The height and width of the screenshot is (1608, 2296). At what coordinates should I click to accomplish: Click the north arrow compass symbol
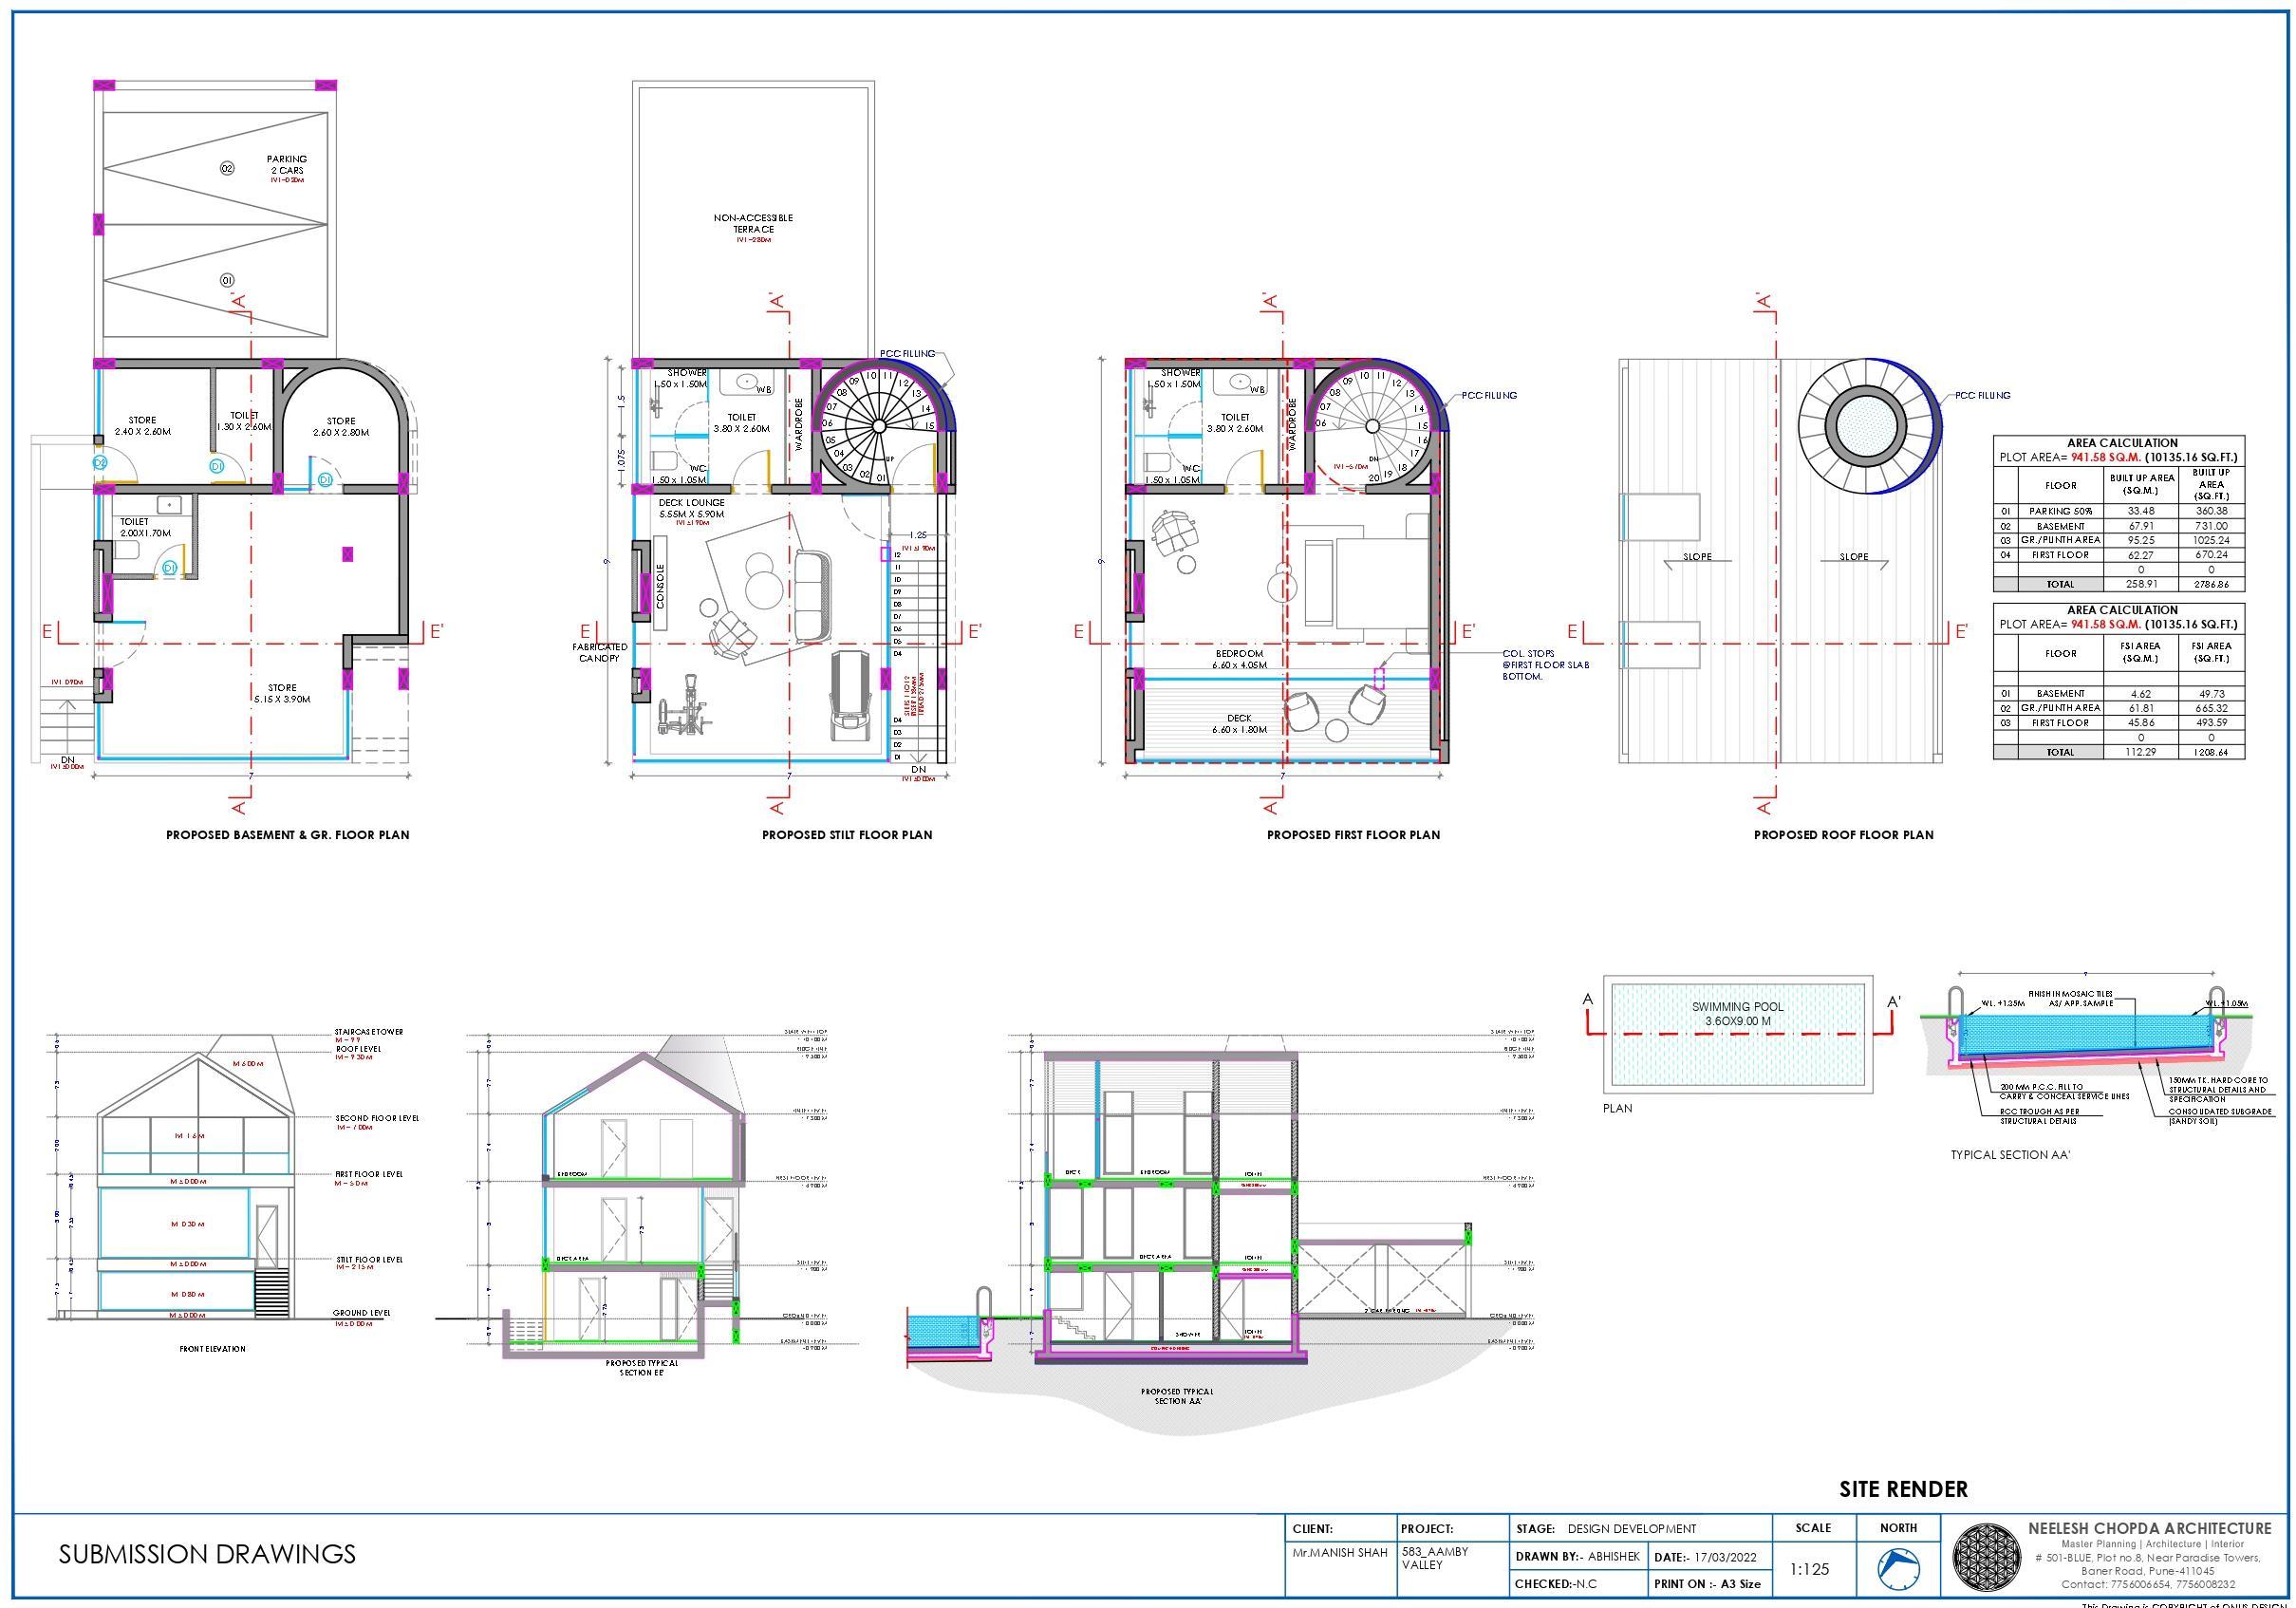[x=1897, y=1569]
